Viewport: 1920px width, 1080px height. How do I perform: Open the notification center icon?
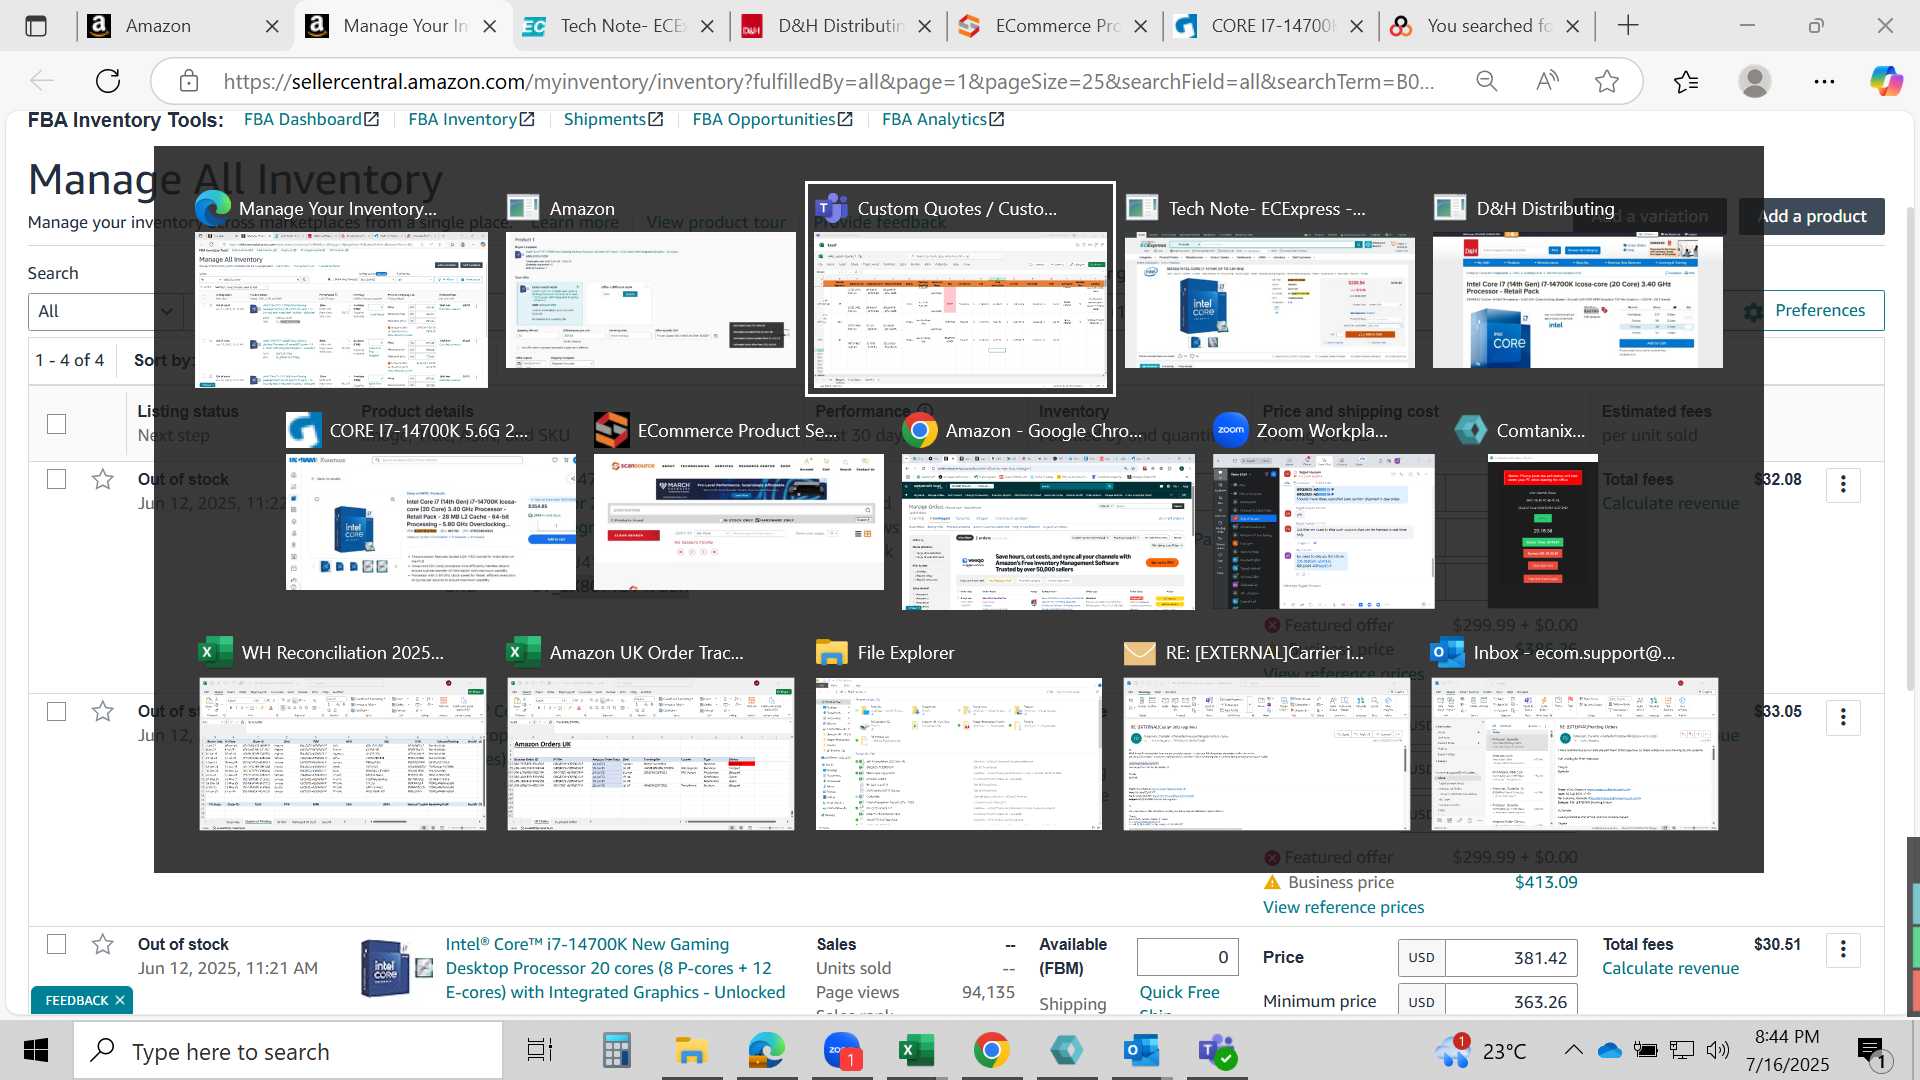coord(1872,1051)
